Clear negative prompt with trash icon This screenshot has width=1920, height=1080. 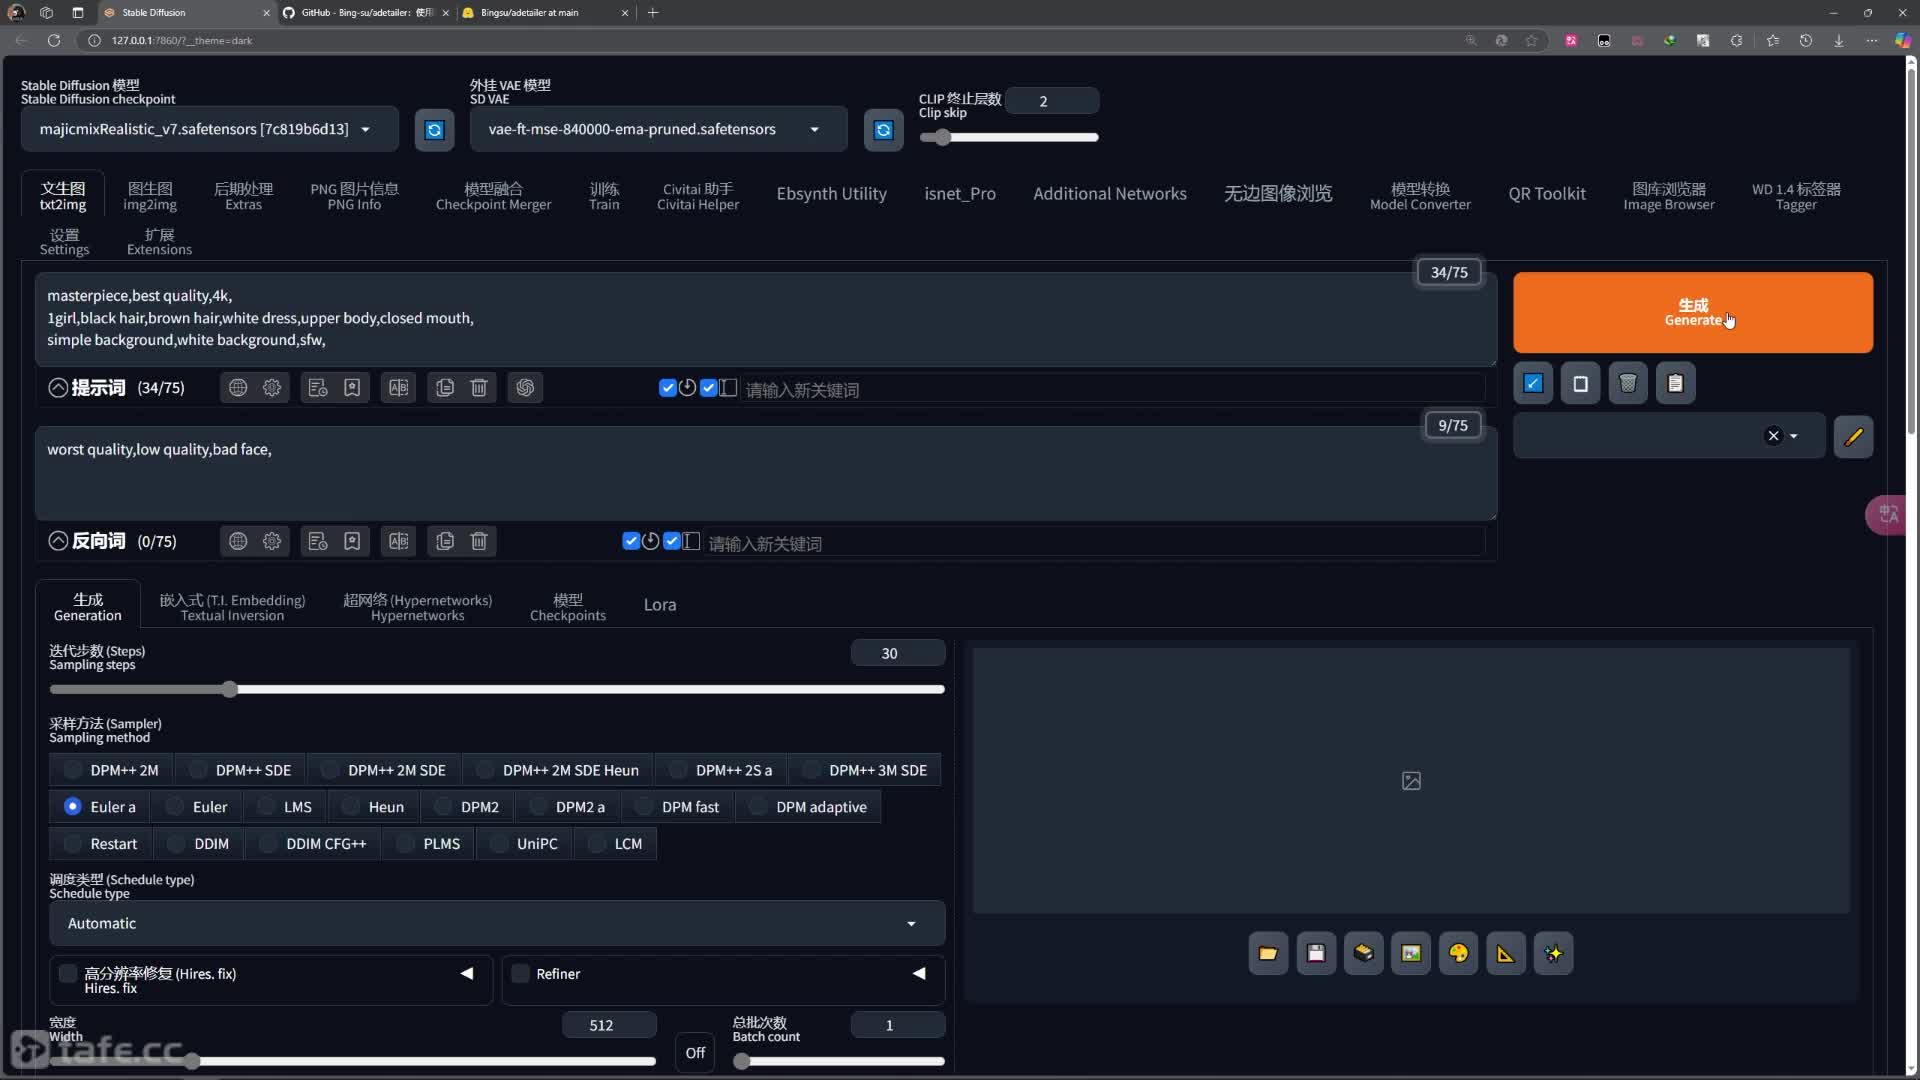click(479, 541)
